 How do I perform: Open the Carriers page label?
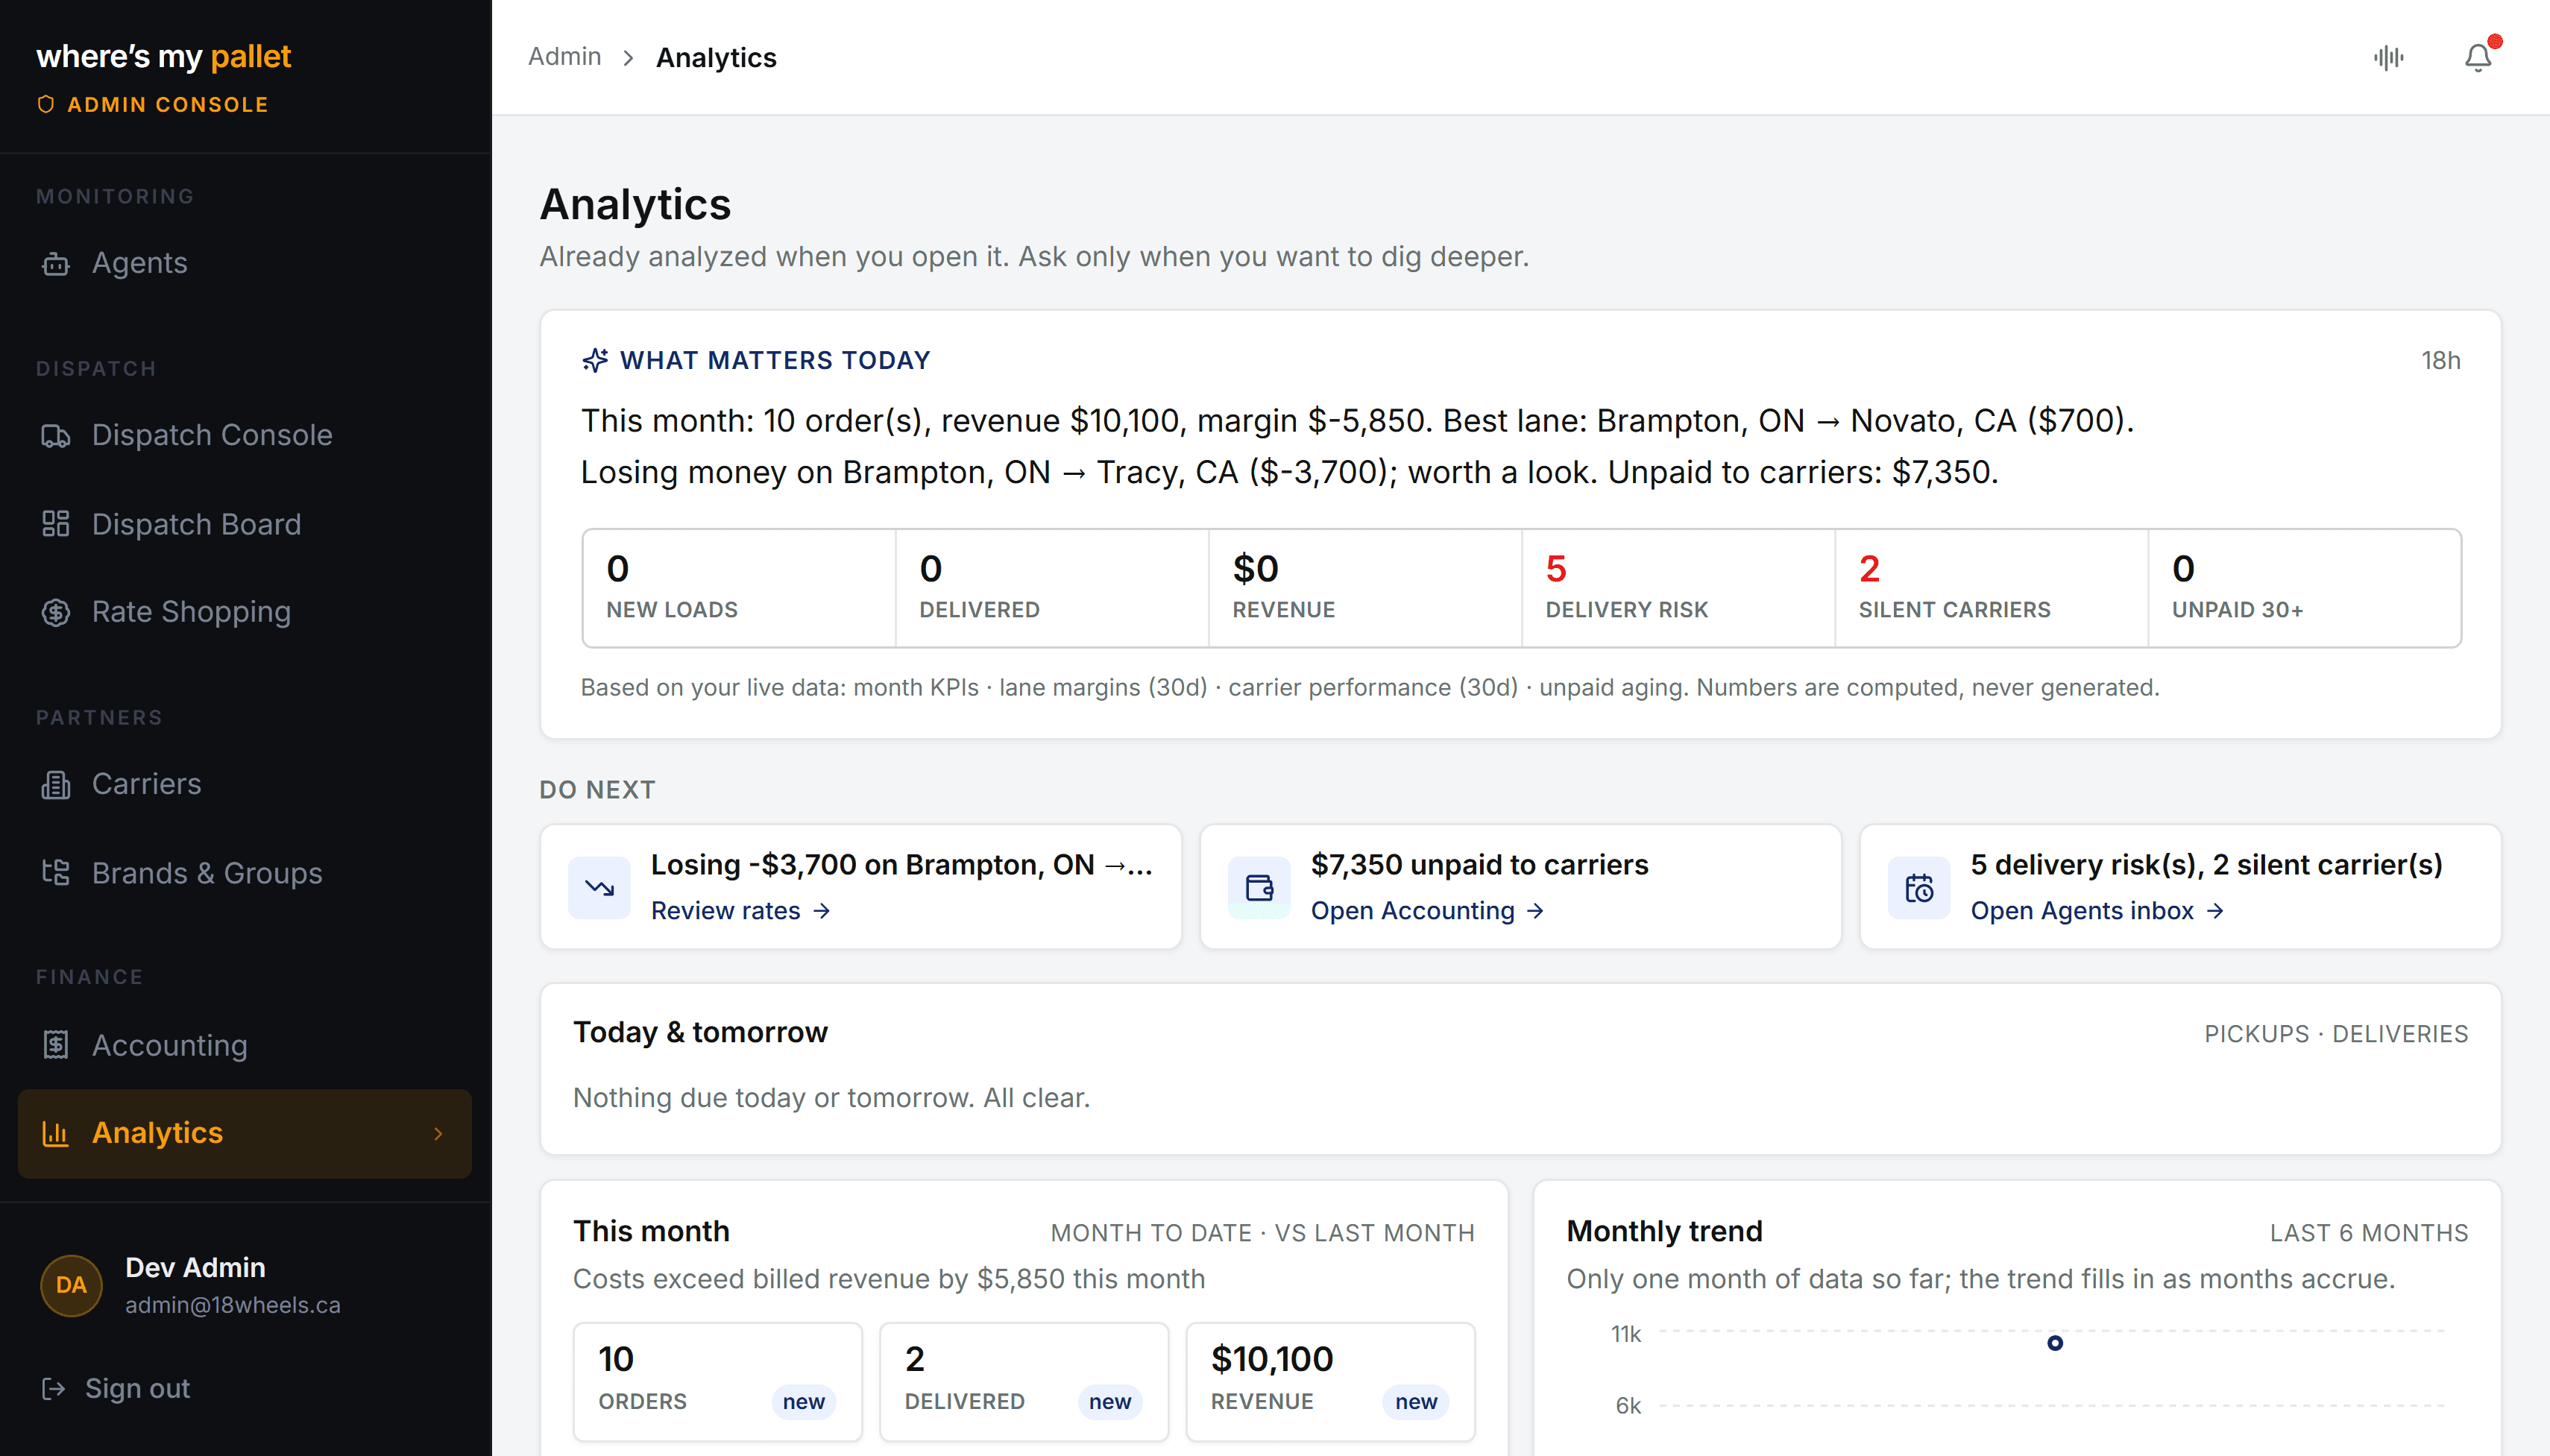point(146,785)
